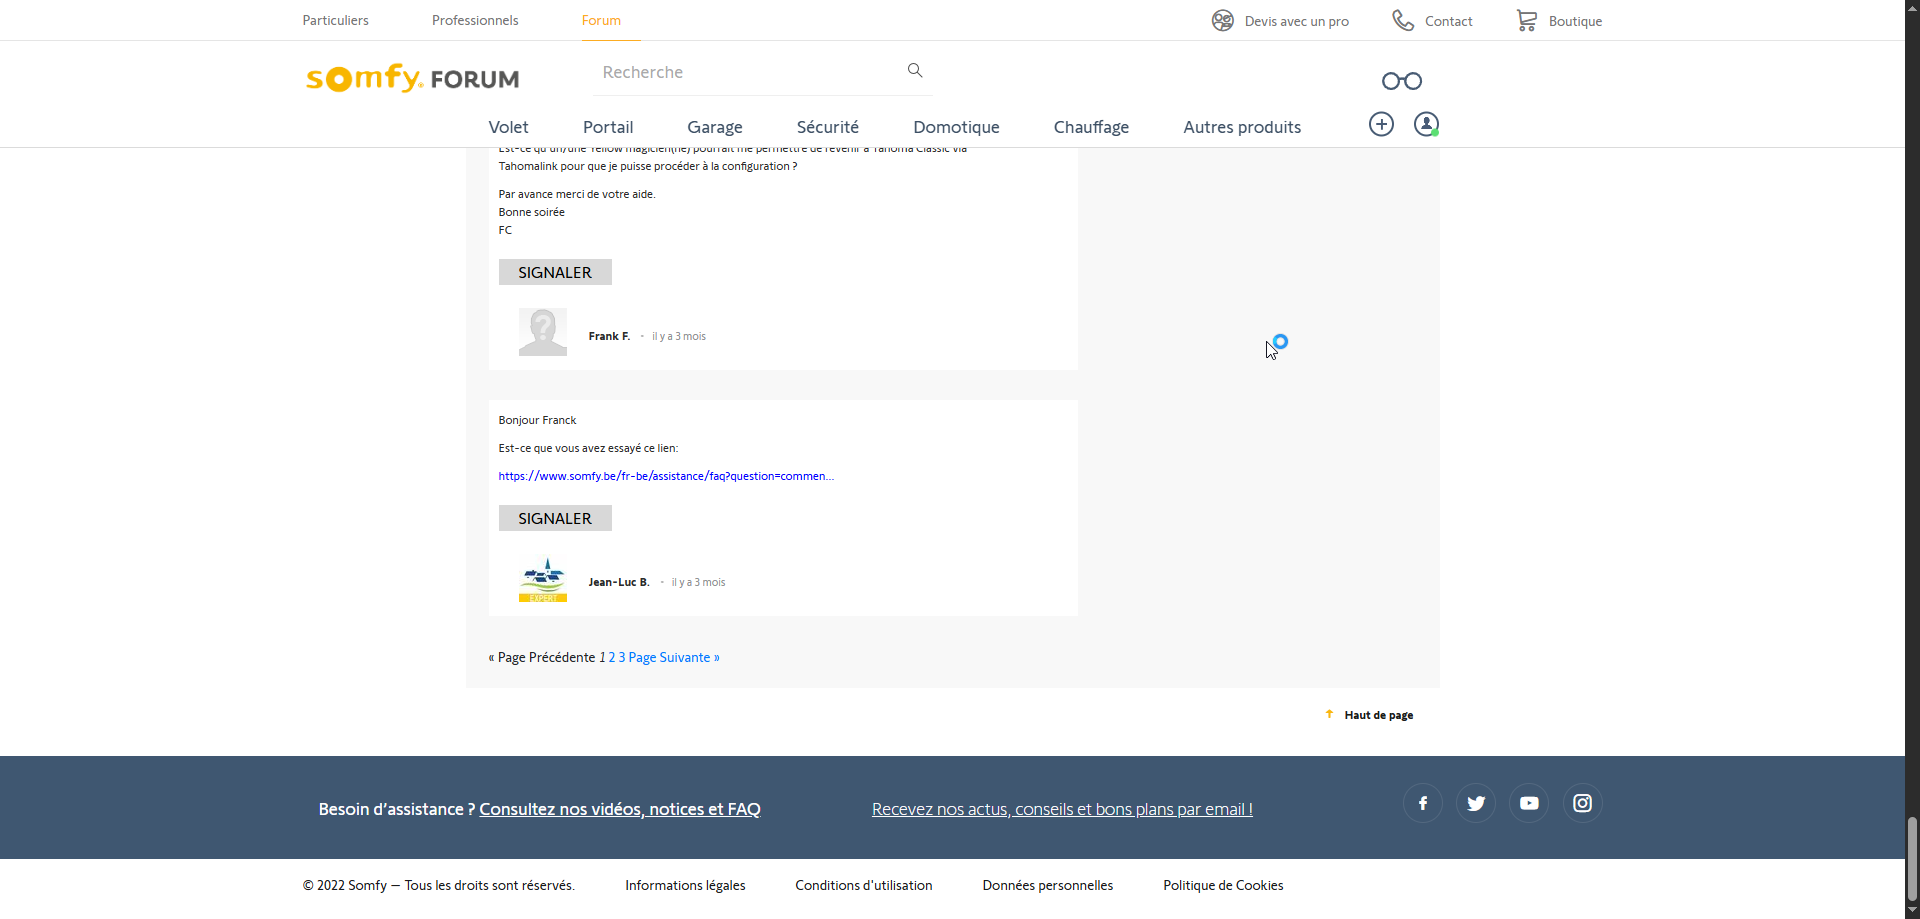
Task: Report Jean-Luc B.'s reply with SIGNALER
Action: click(x=555, y=518)
